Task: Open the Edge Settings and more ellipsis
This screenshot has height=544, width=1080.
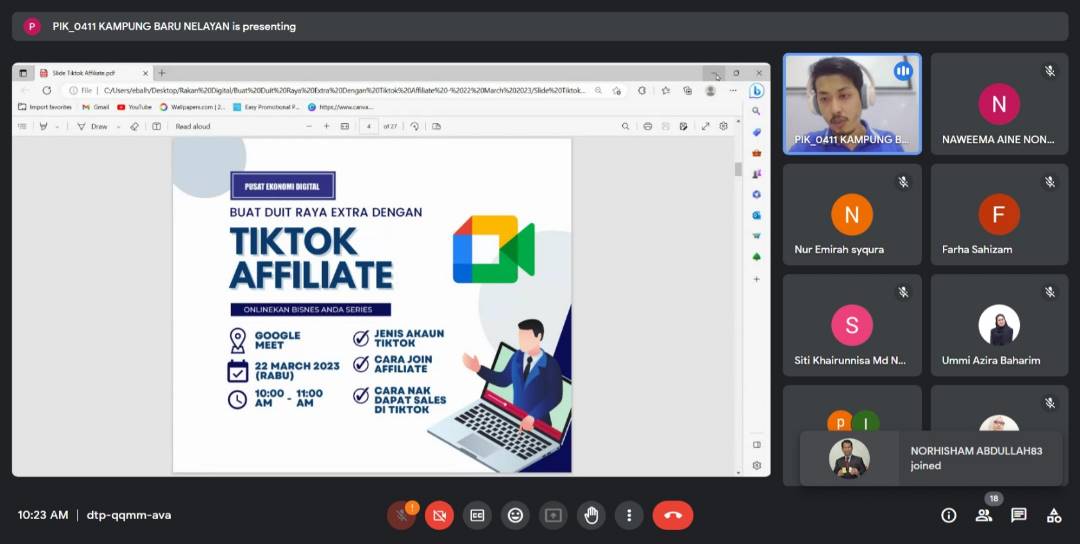Action: click(x=733, y=90)
